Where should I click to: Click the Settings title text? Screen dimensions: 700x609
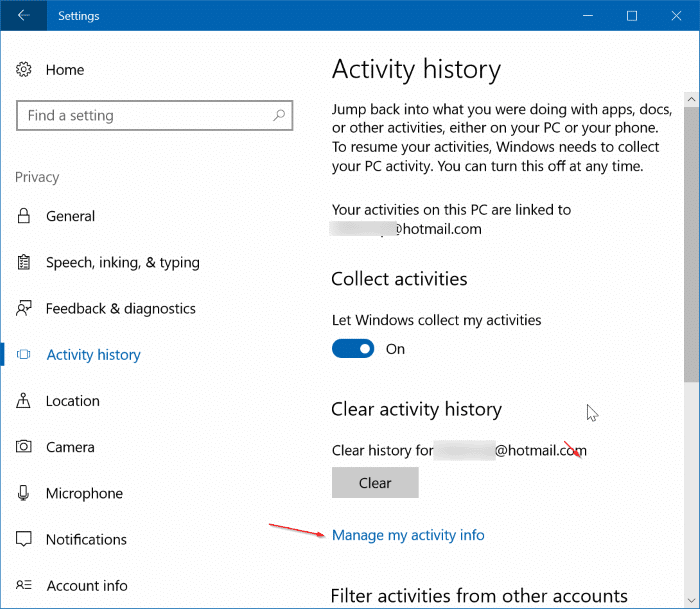click(x=79, y=16)
